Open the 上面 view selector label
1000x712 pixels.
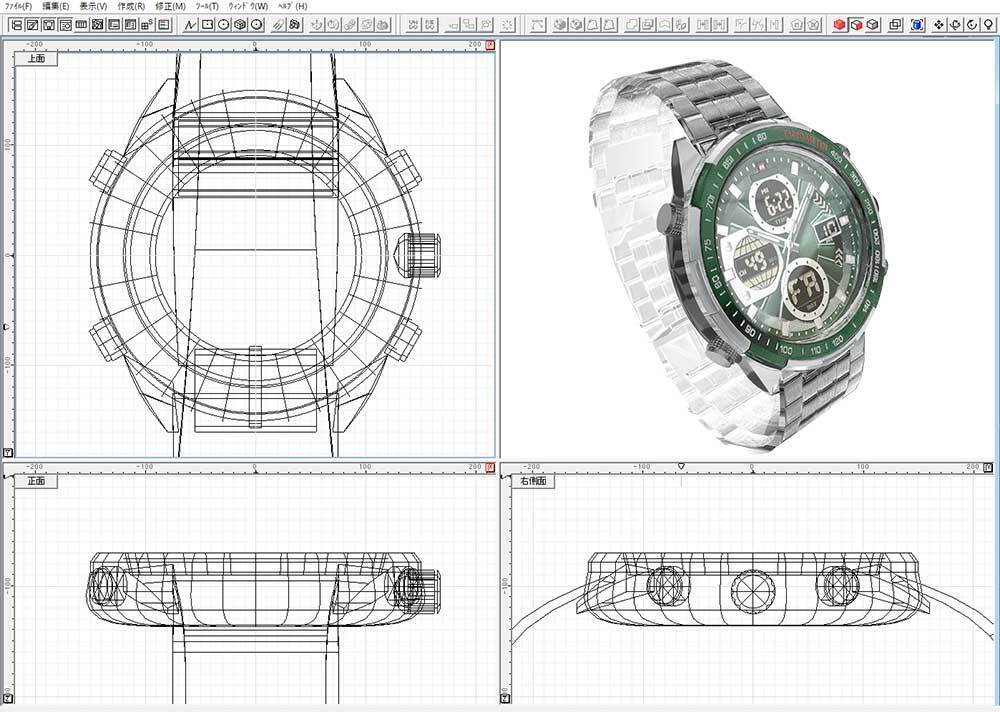(x=36, y=59)
